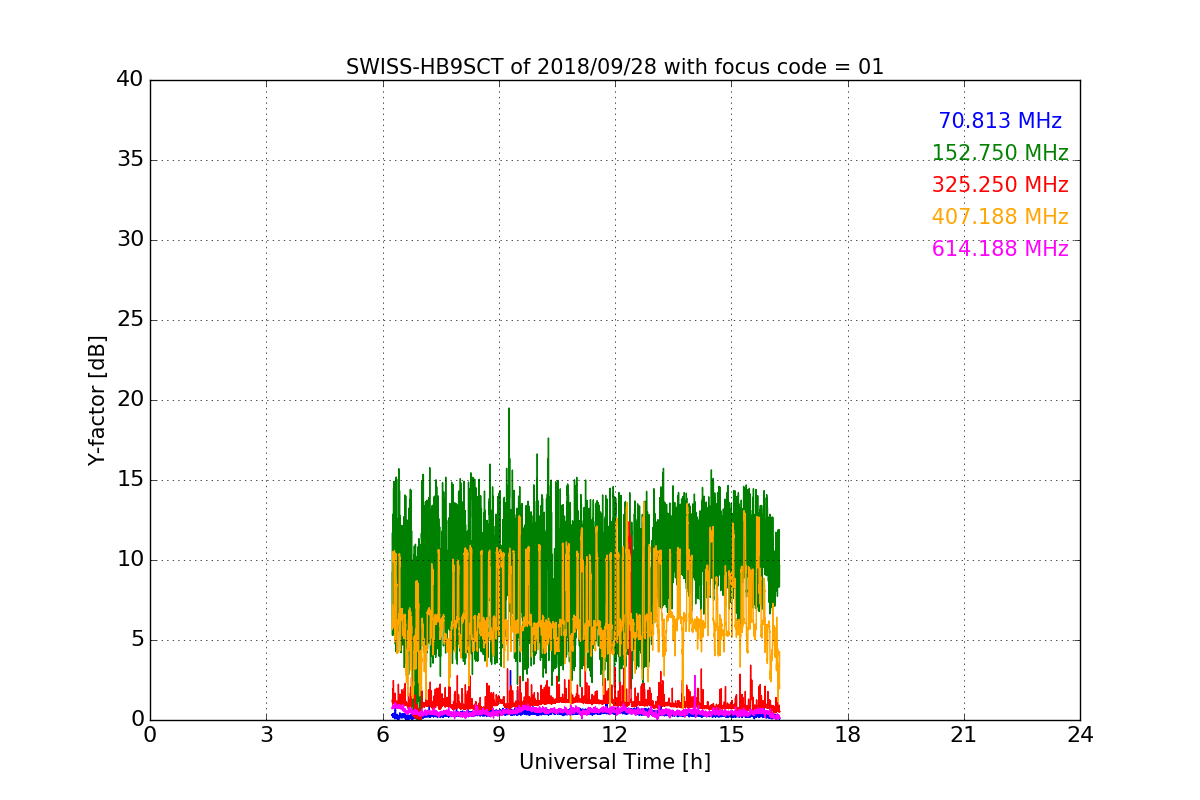
Task: Click the y-axis tick label 20
Action: coord(130,400)
